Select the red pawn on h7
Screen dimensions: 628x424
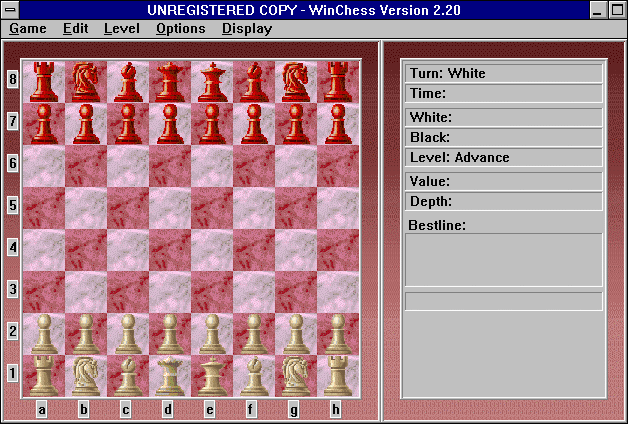(x=338, y=124)
